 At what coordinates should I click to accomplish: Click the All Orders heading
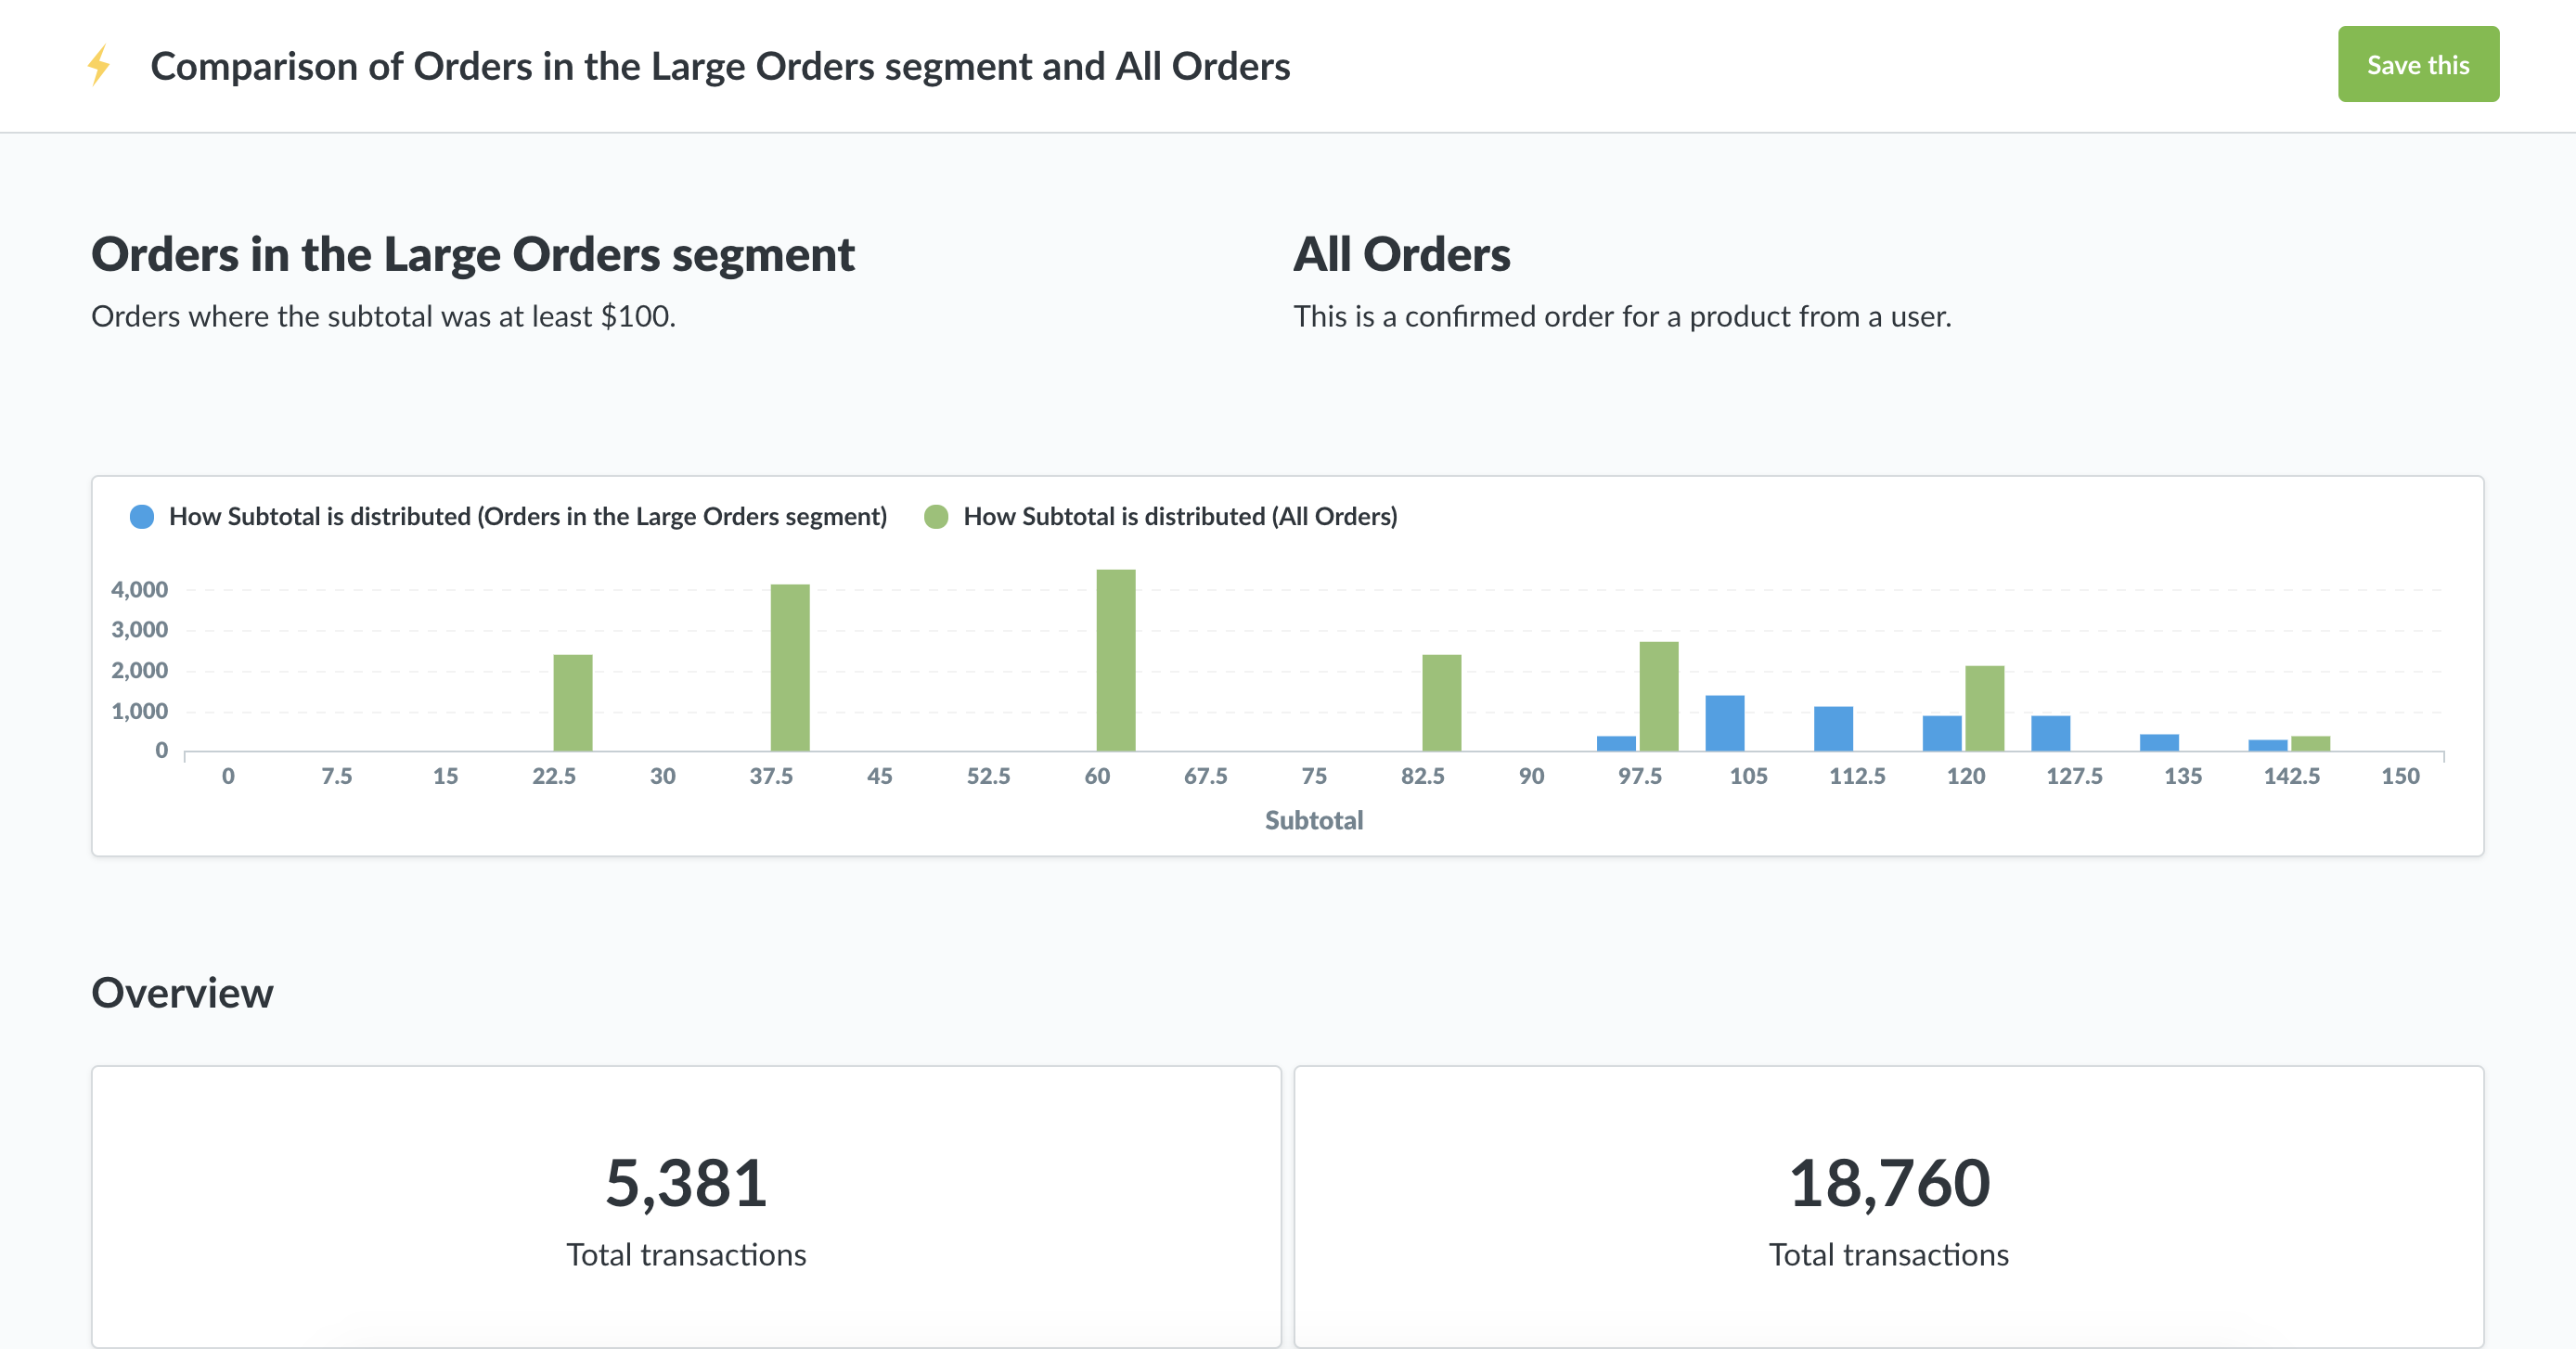coord(1401,254)
